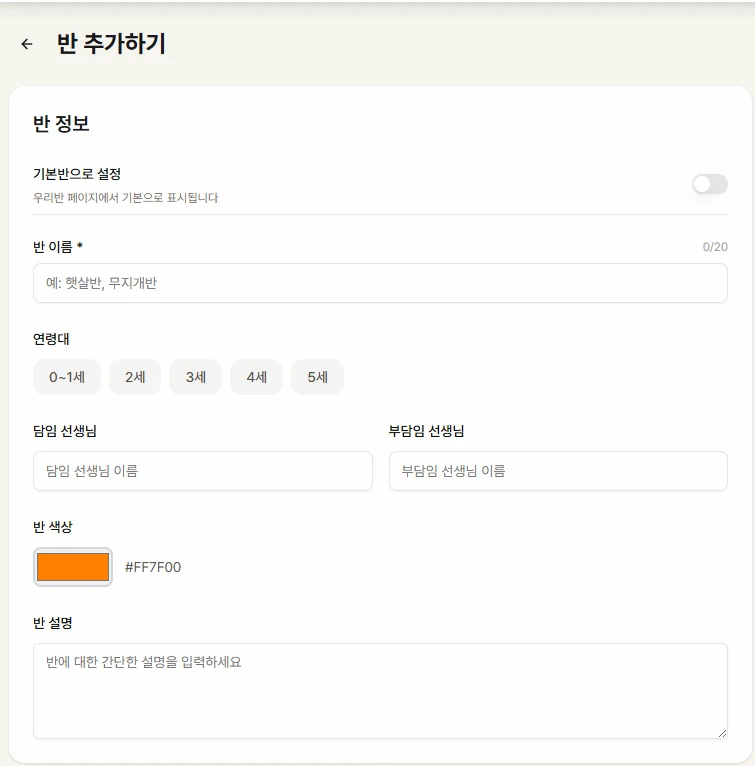Click the 0/20 character counter

pyautogui.click(x=714, y=247)
